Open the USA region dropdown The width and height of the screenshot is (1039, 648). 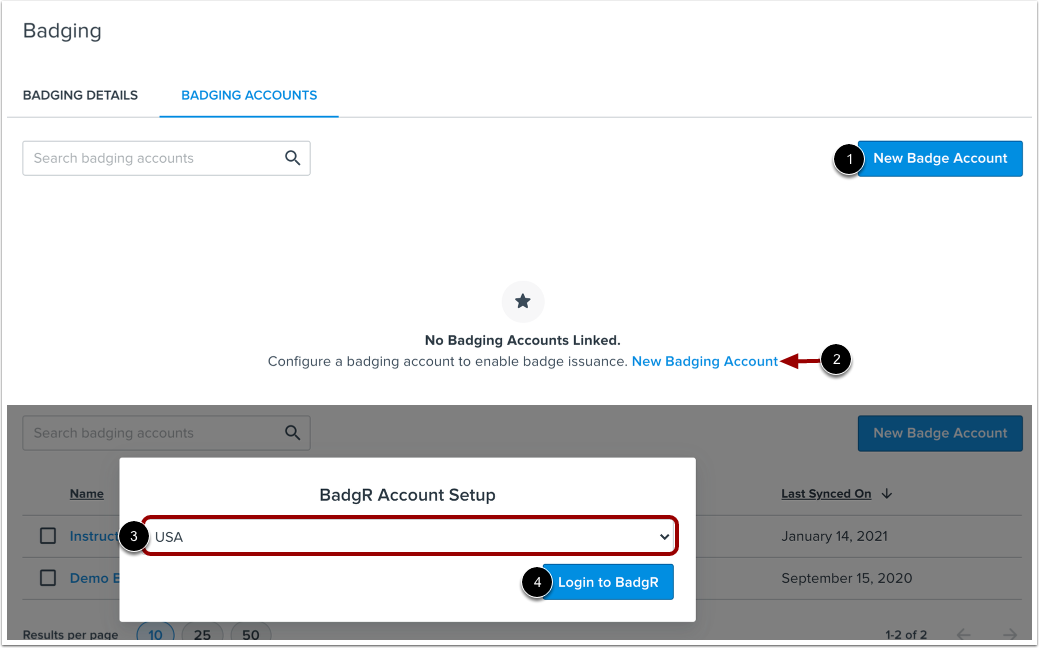click(x=410, y=536)
